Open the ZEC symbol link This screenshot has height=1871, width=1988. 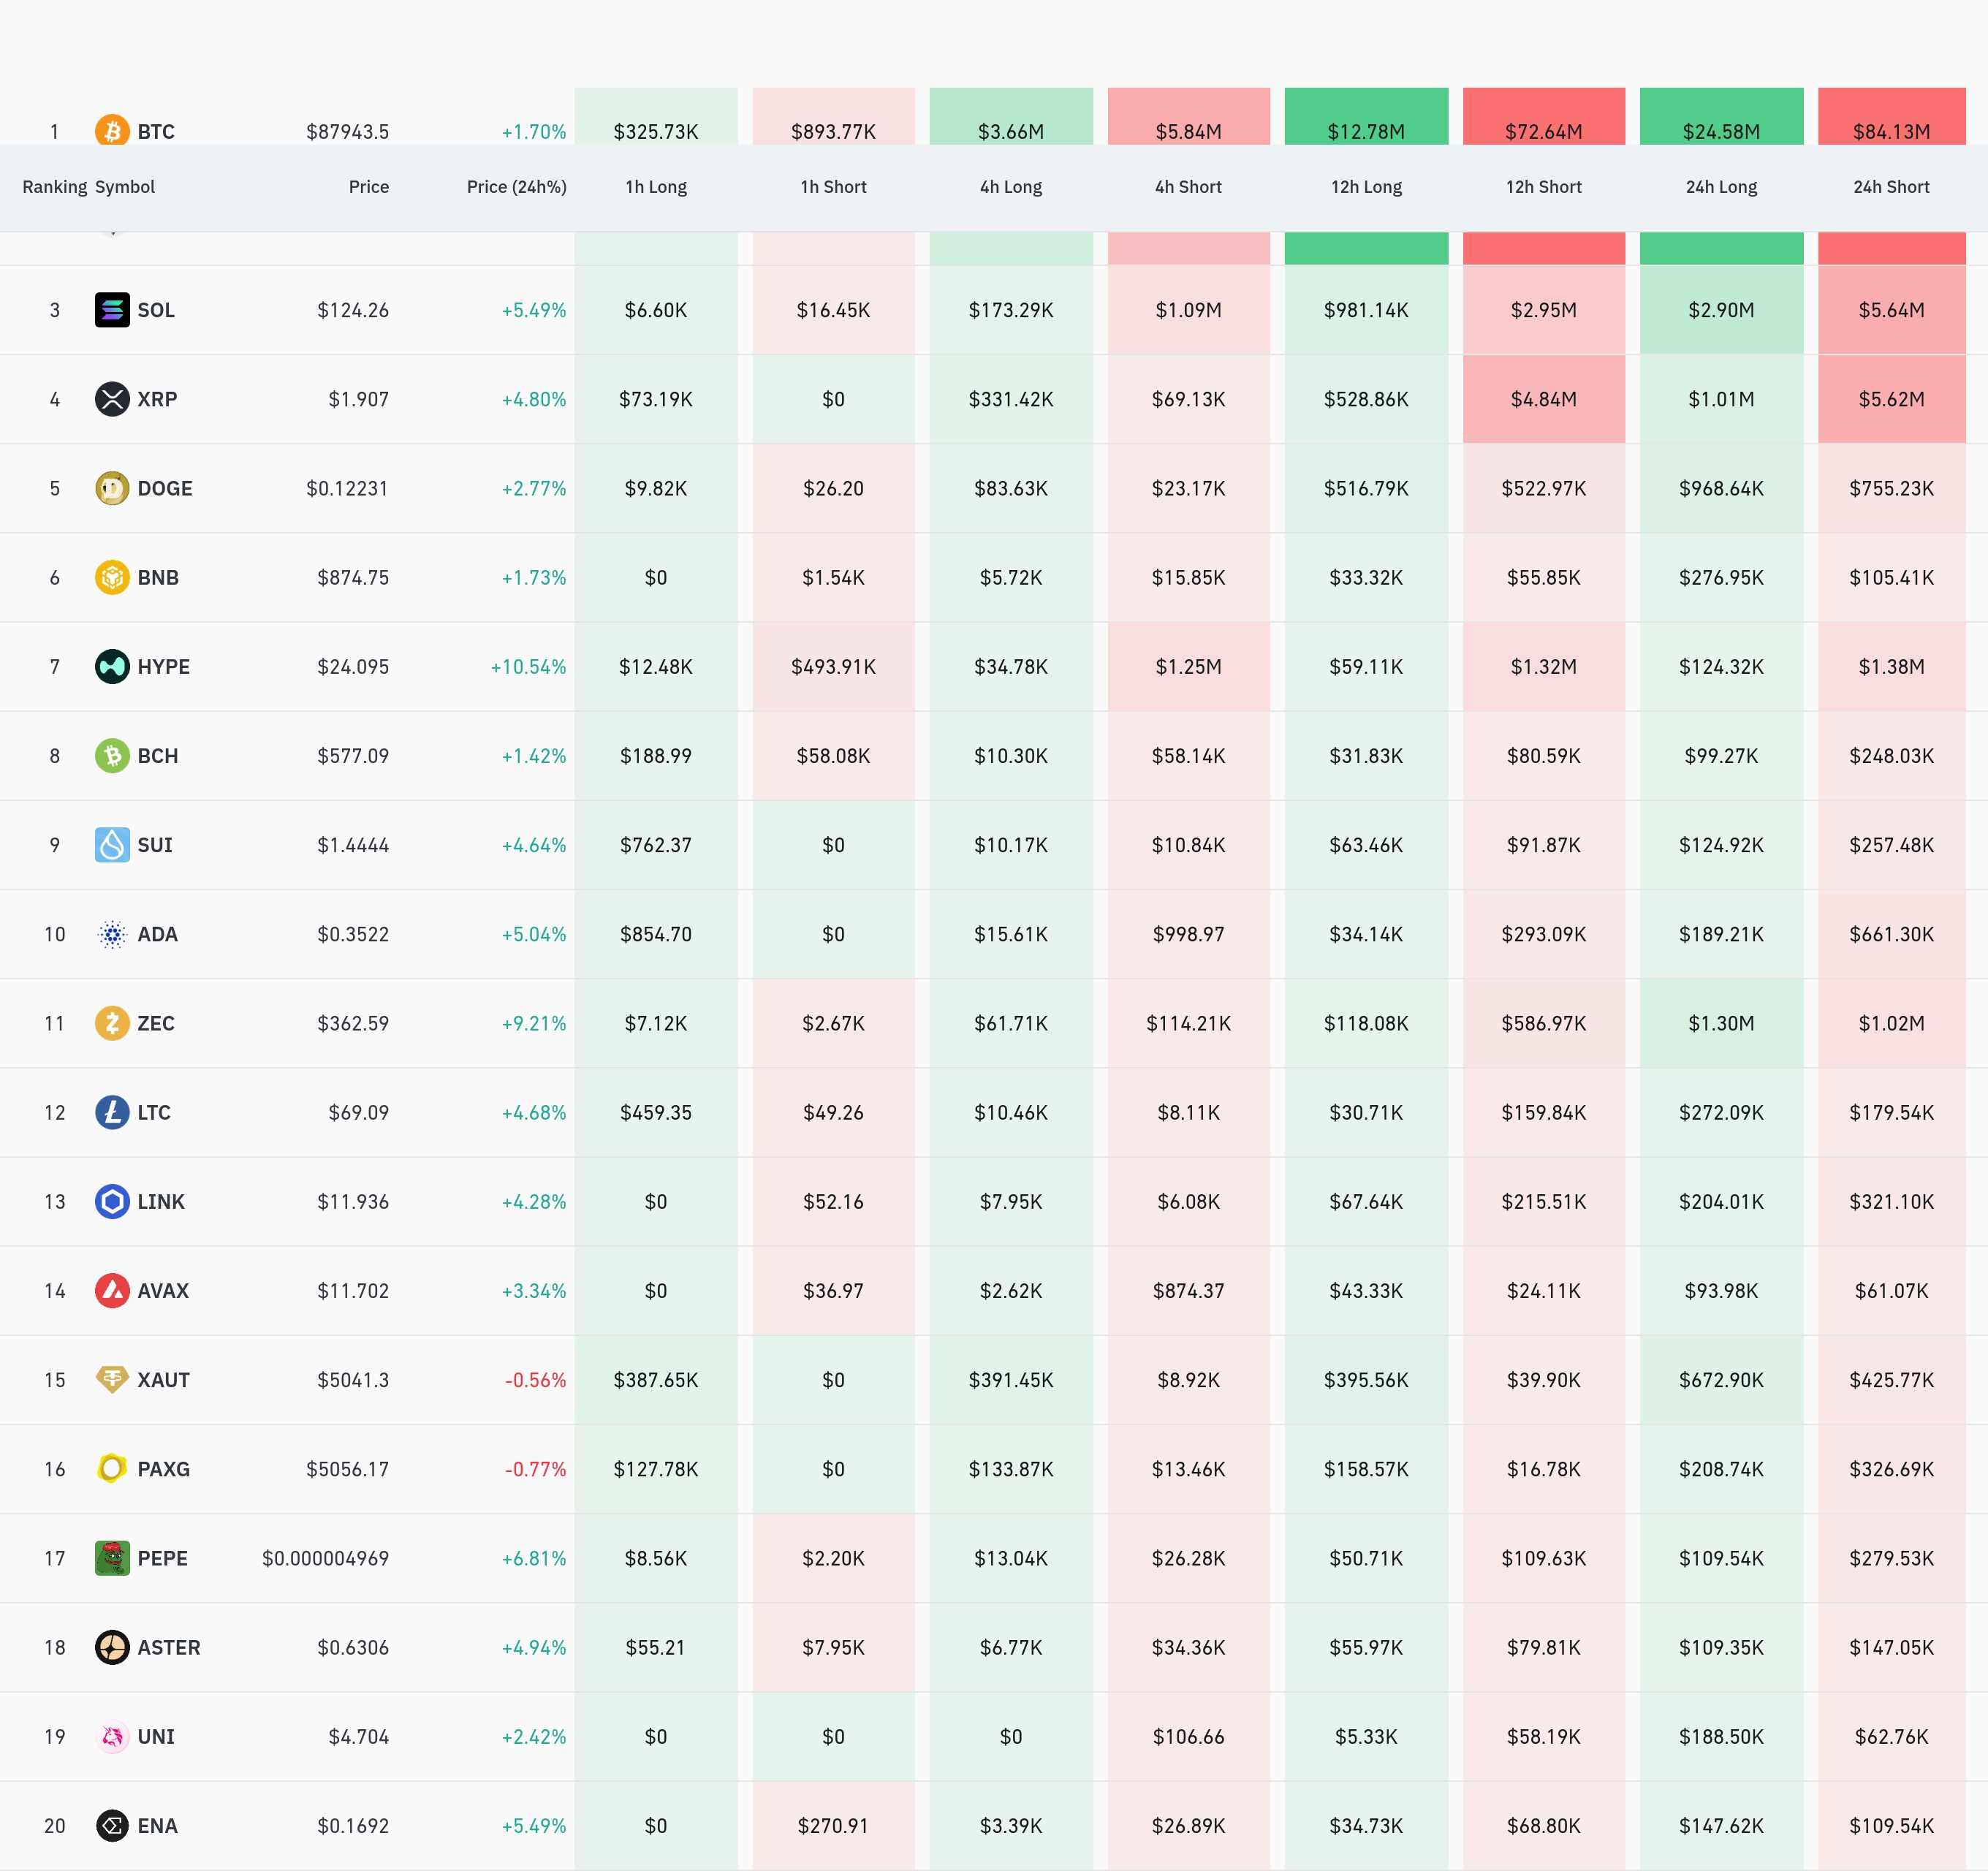click(156, 1023)
